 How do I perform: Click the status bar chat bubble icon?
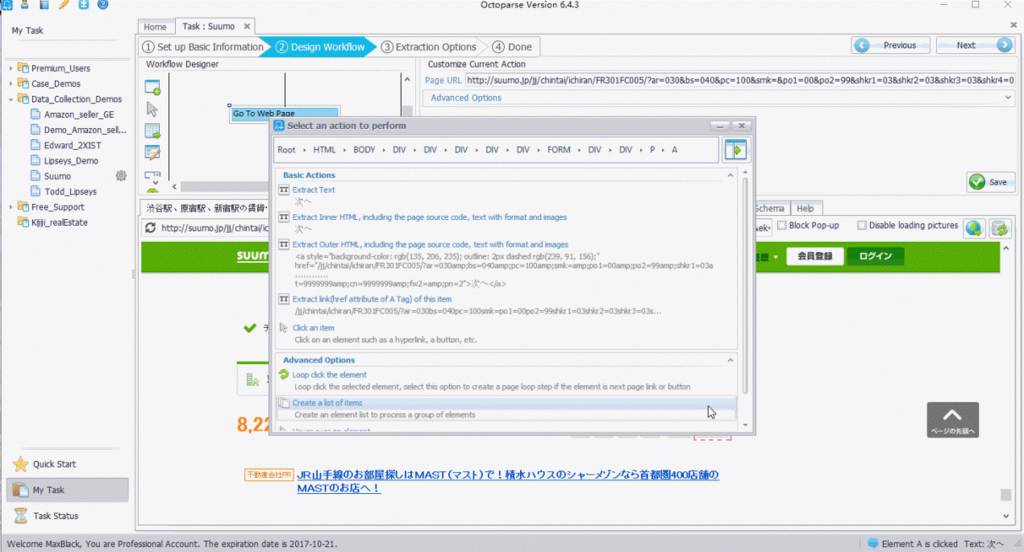click(872, 544)
